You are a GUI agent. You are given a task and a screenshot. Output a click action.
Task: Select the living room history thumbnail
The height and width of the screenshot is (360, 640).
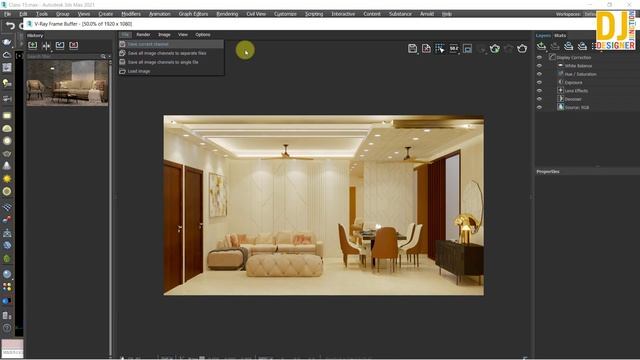click(x=67, y=83)
